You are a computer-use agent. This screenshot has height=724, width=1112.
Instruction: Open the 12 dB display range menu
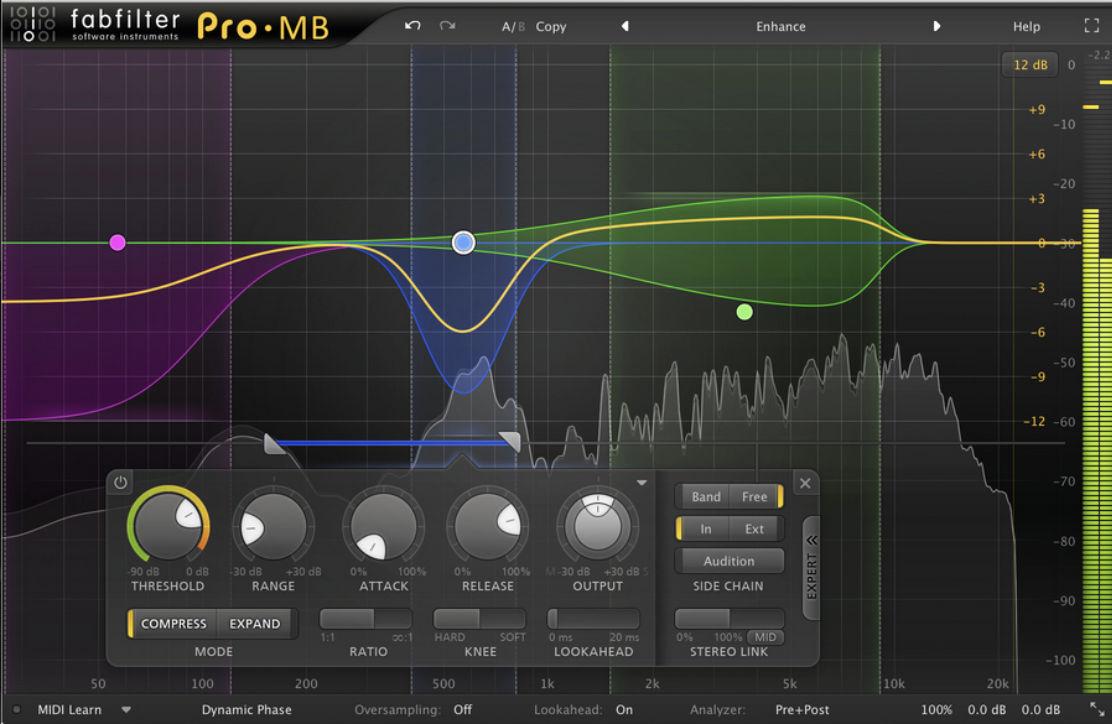coord(1030,65)
